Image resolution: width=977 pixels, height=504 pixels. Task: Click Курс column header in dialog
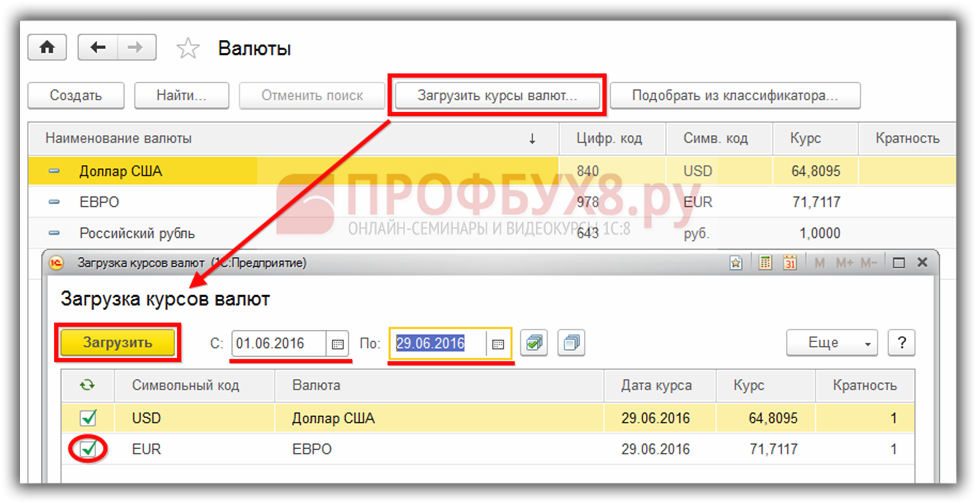pos(766,385)
